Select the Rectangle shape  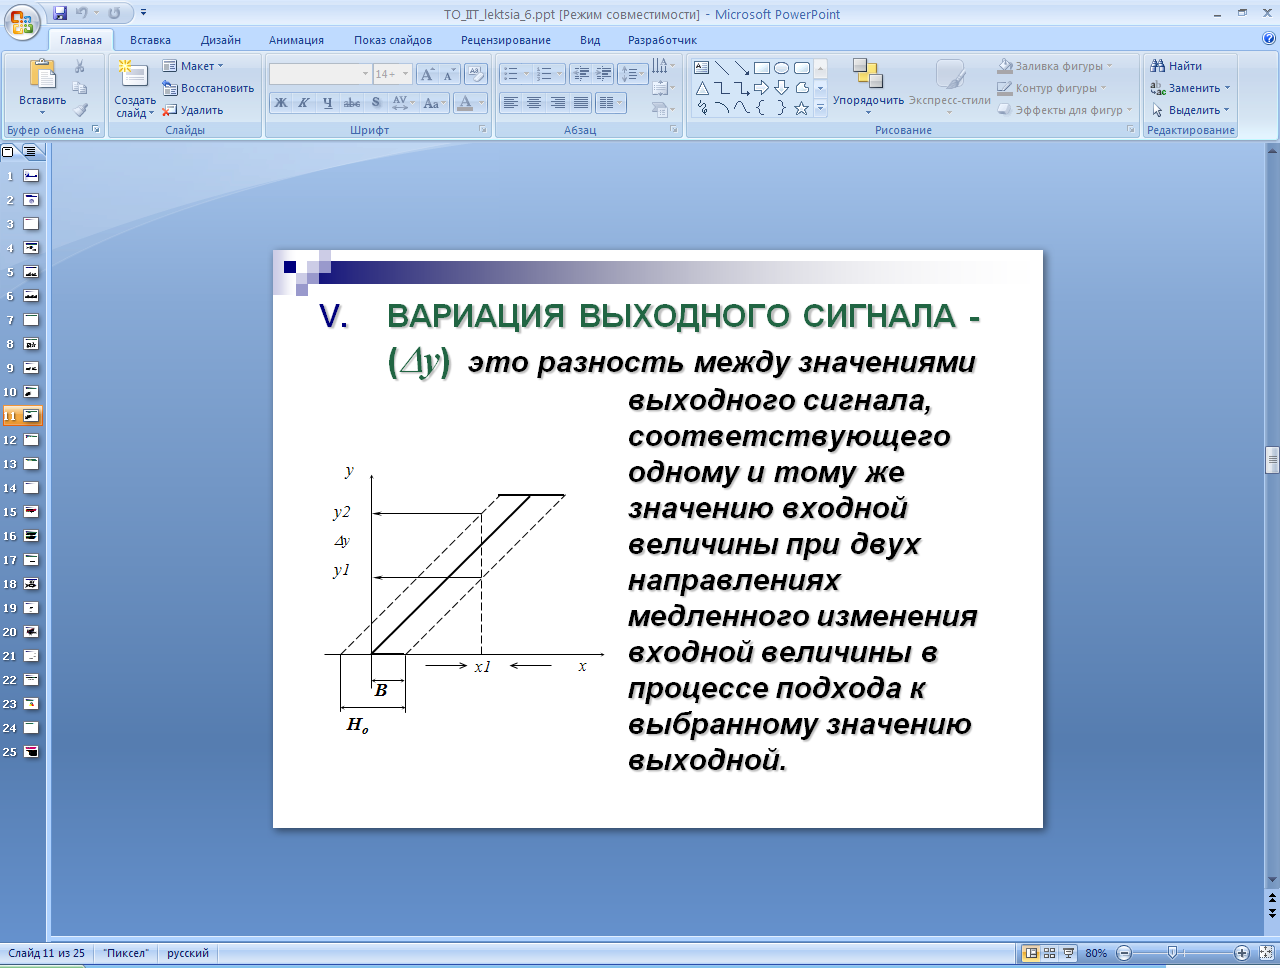pyautogui.click(x=762, y=68)
